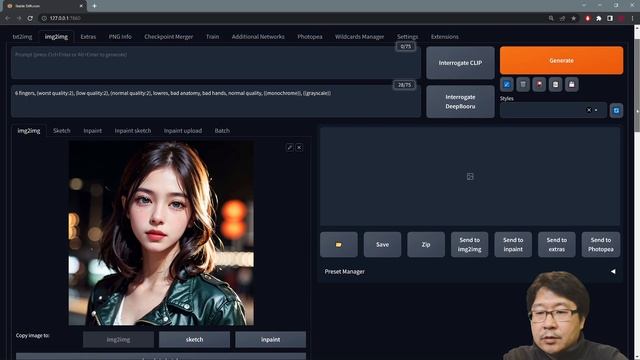Click the red extension icon in toolbar
Screen dimensions: 640x360
tap(587, 18)
